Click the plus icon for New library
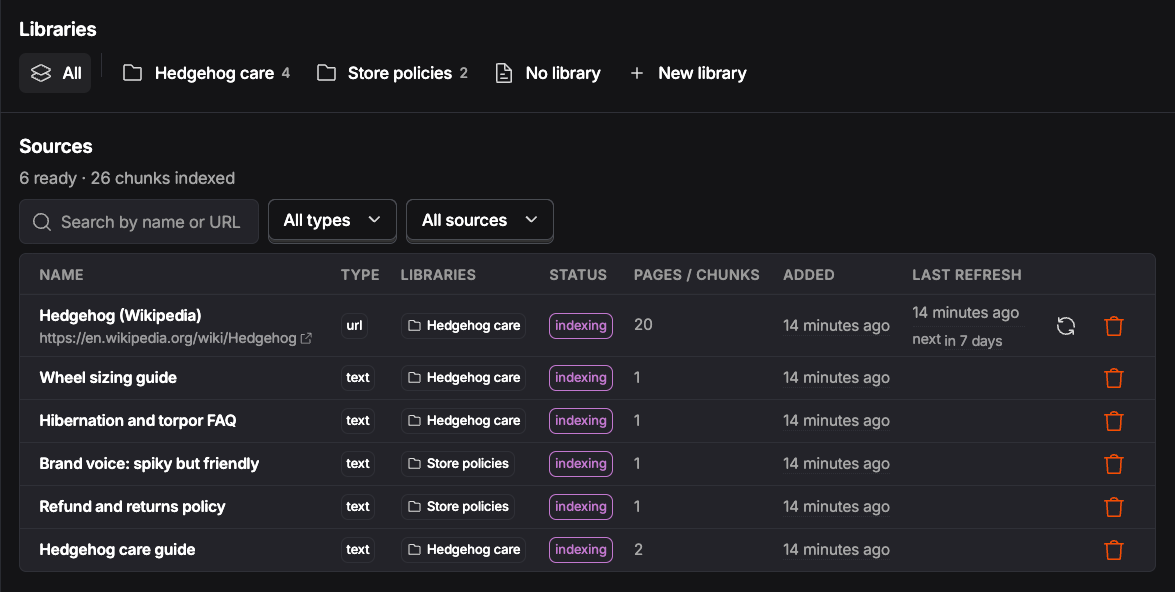1175x592 pixels. (637, 73)
